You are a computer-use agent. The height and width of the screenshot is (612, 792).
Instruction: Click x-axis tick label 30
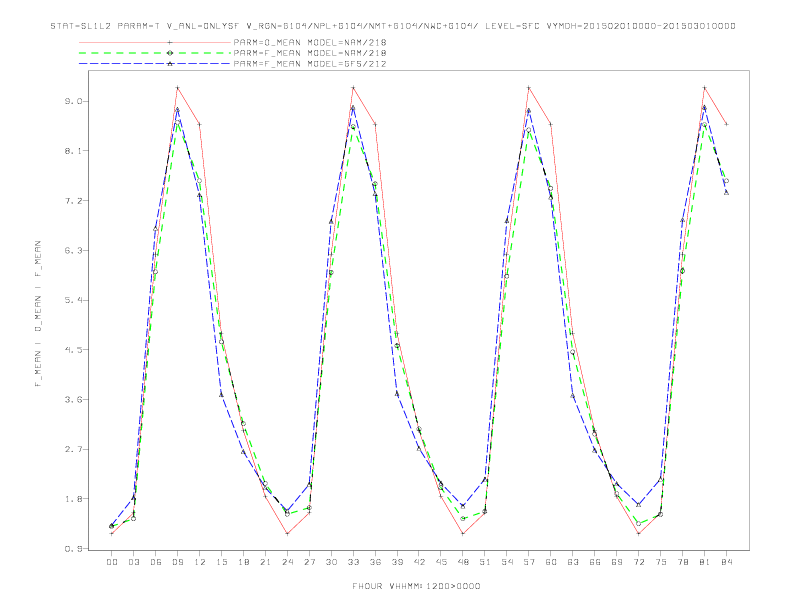tap(331, 562)
